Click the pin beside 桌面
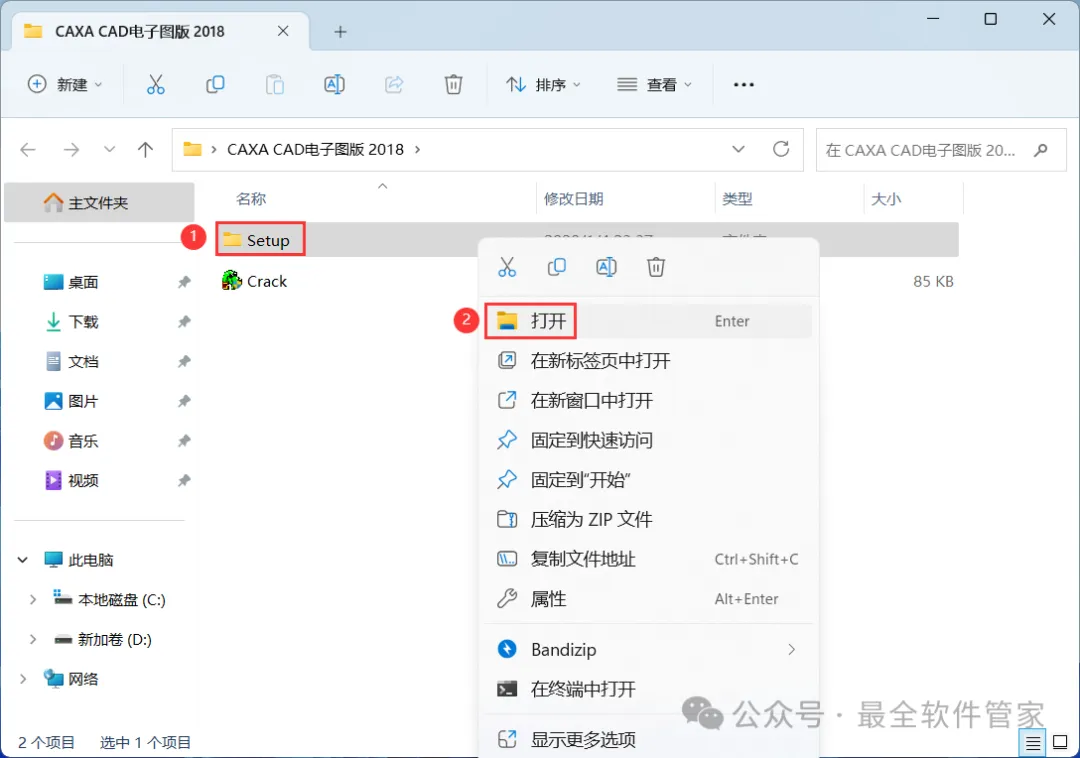Viewport: 1080px width, 758px height. click(184, 282)
